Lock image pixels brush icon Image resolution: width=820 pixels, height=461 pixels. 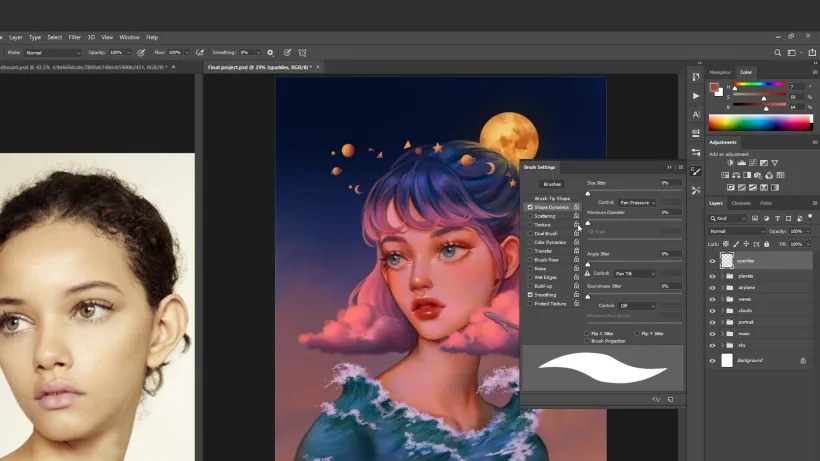coord(736,244)
